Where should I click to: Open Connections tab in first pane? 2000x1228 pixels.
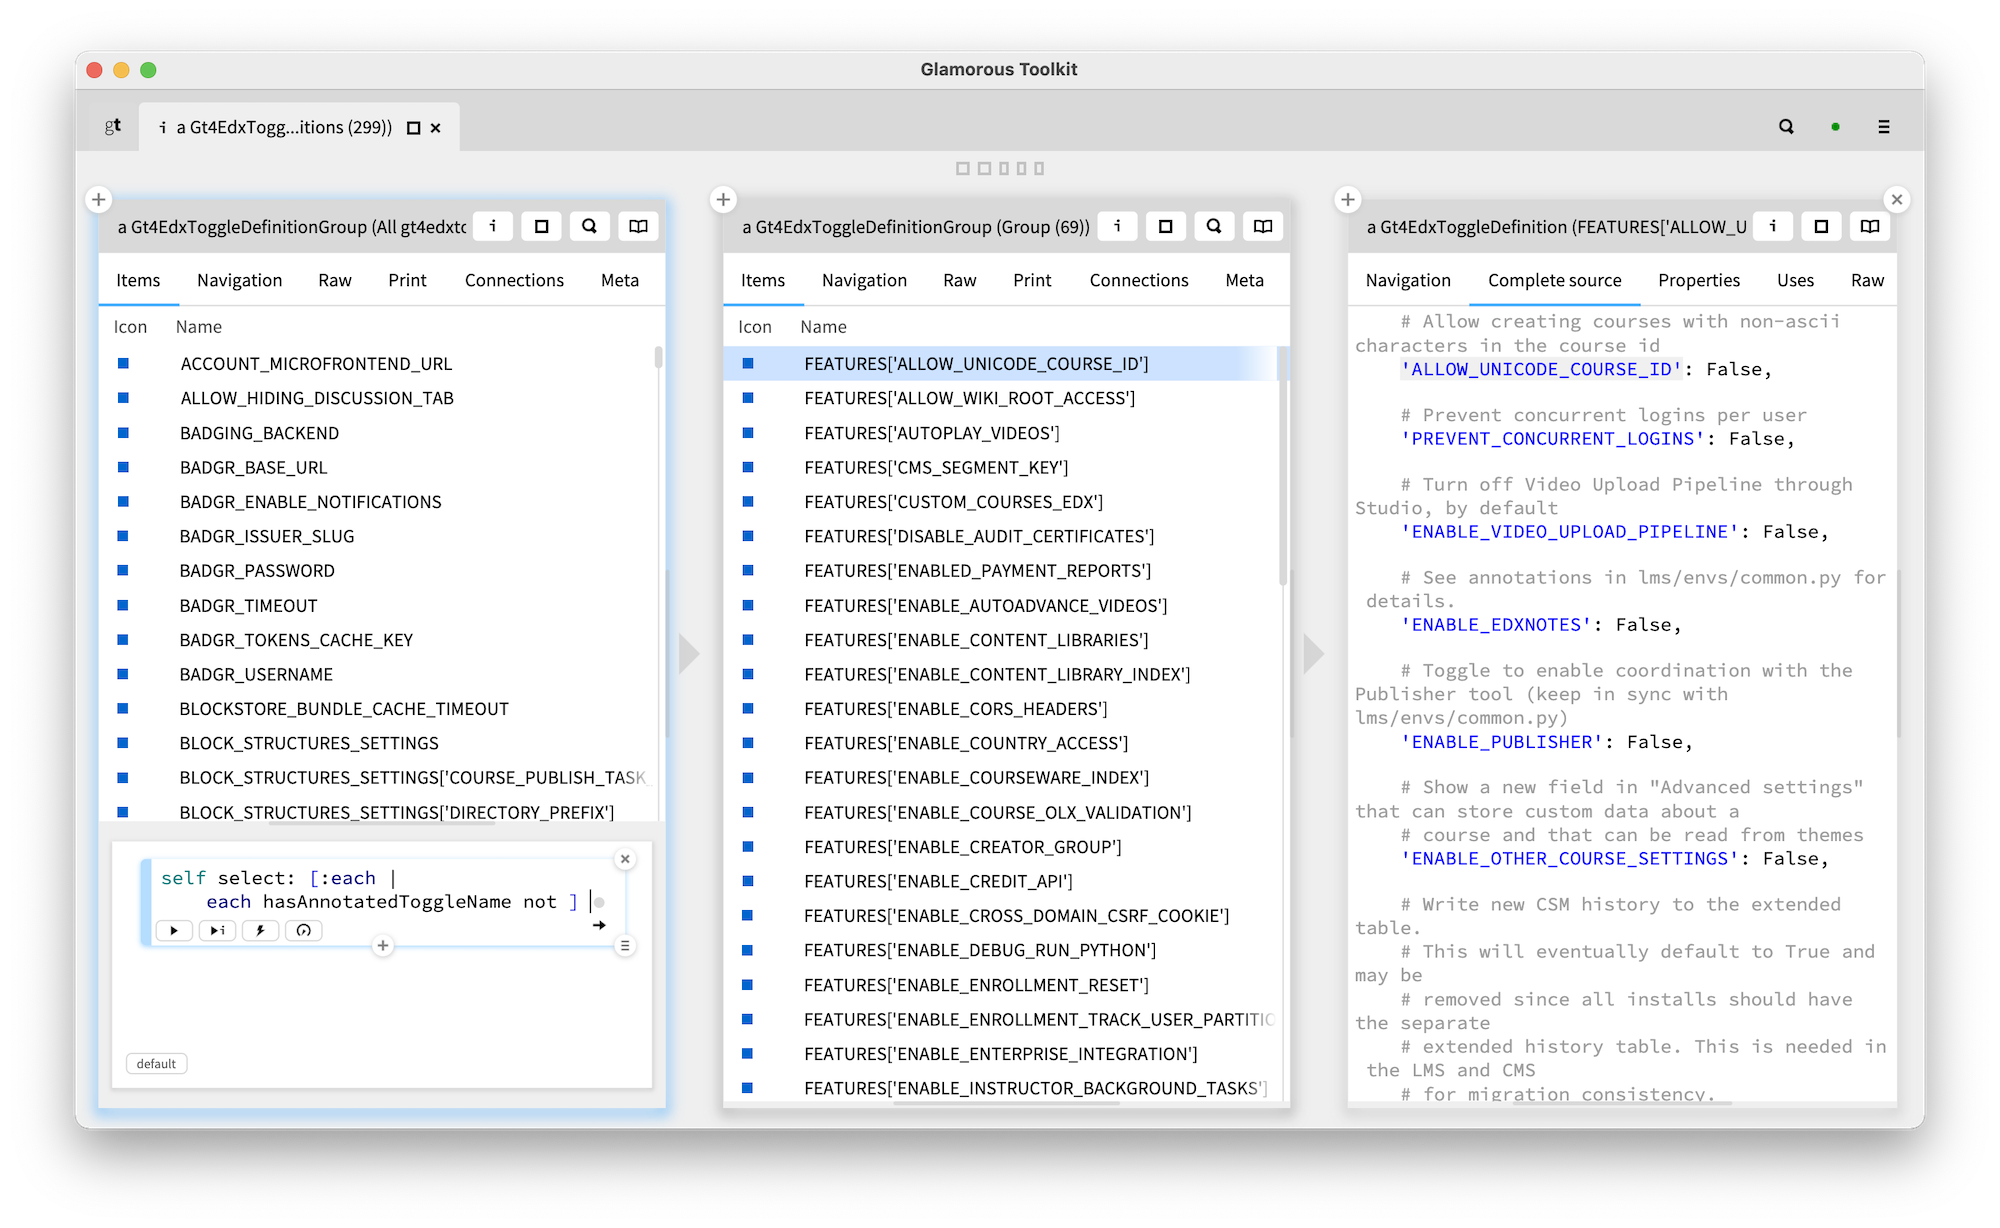pos(514,280)
